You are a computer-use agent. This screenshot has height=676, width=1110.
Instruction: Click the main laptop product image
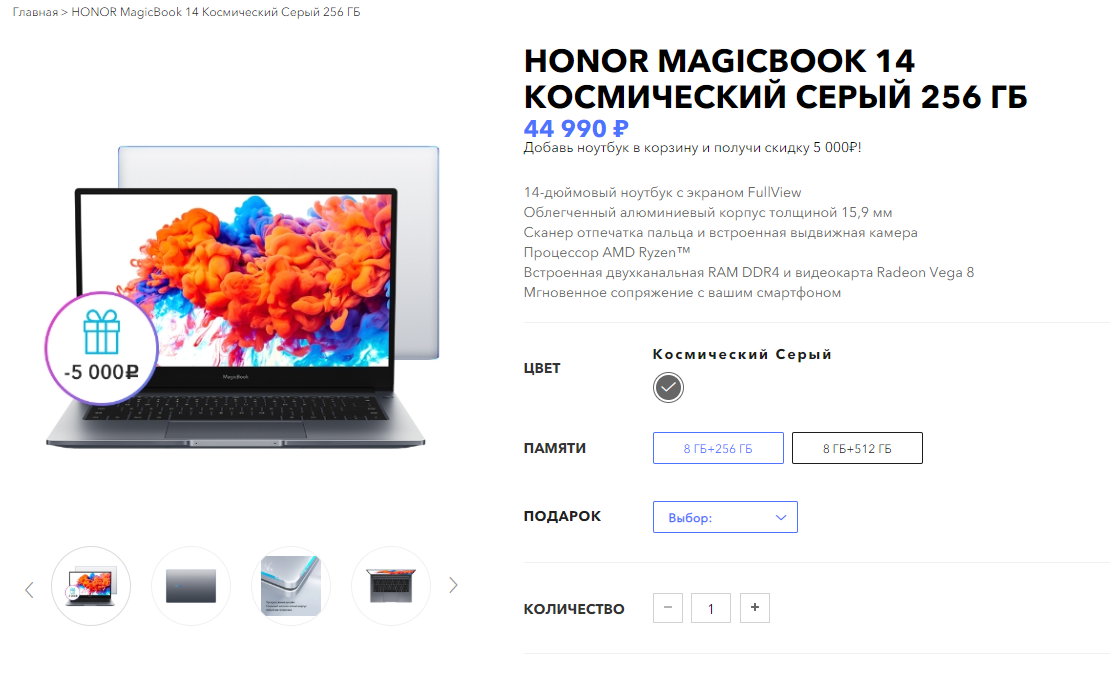[x=242, y=297]
